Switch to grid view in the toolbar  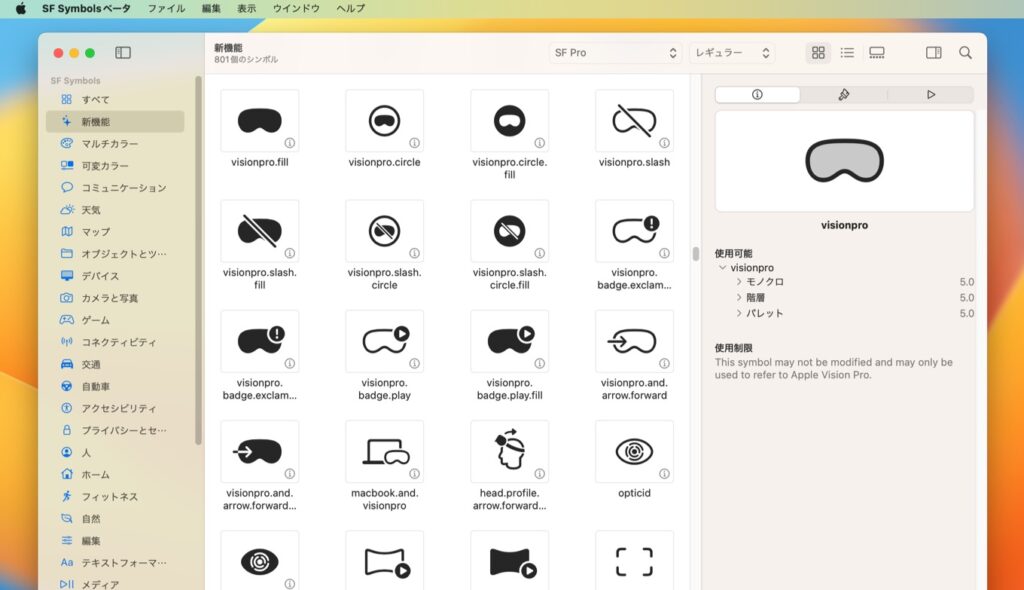818,53
